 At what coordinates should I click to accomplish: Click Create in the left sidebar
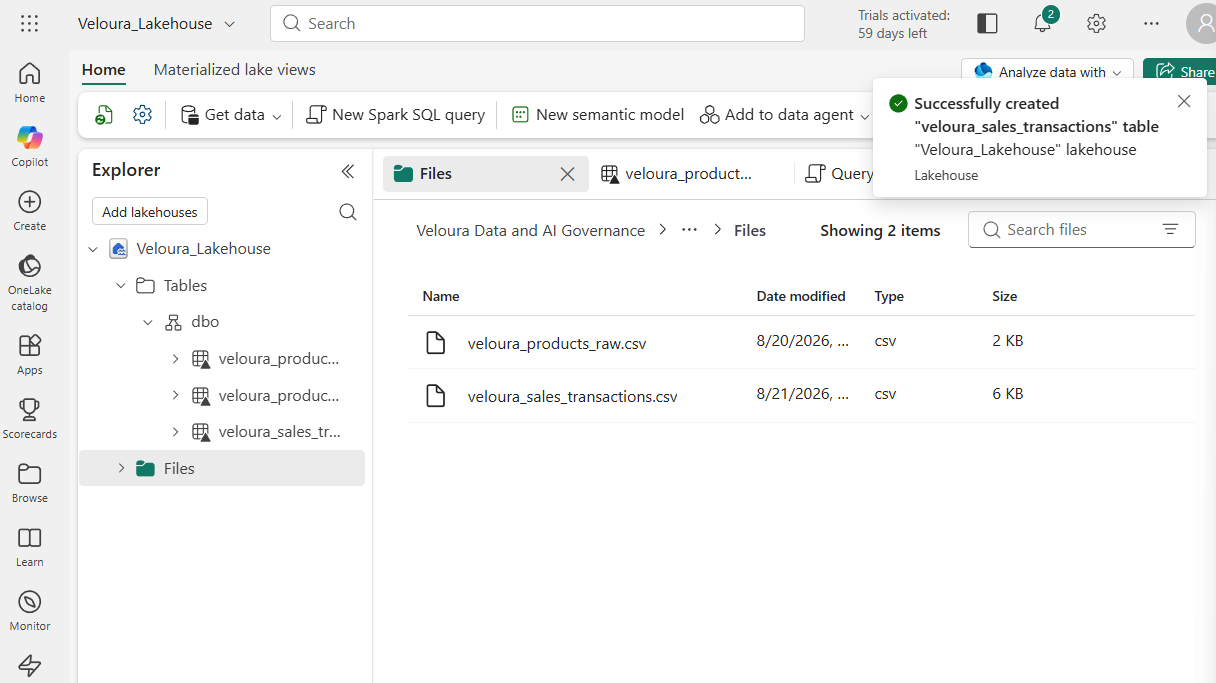[x=30, y=210]
